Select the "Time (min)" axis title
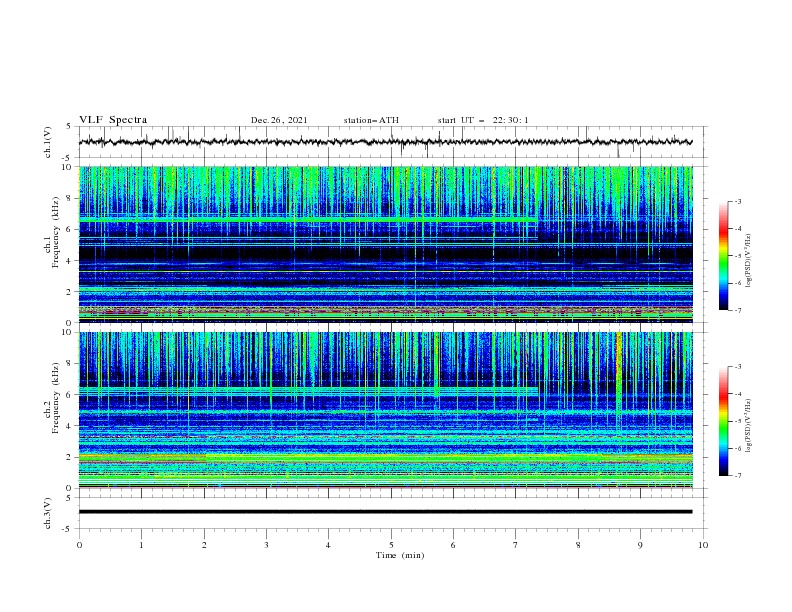Screen dimensions: 792x612 point(400,555)
